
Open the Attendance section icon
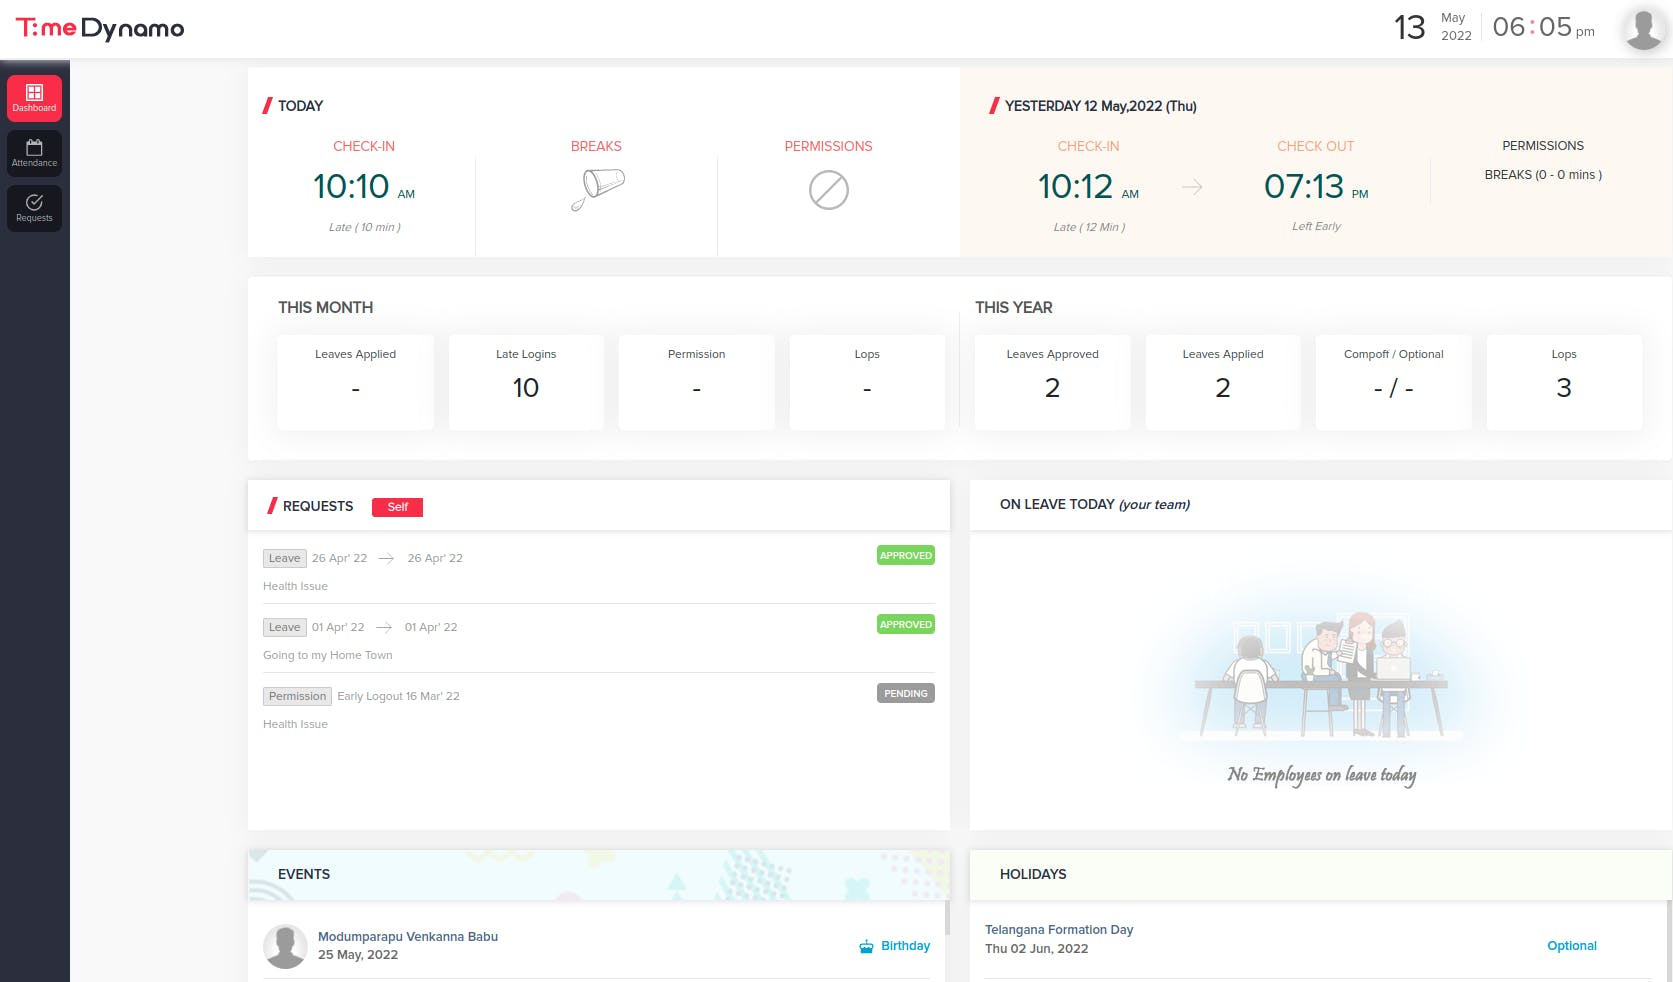[x=34, y=153]
